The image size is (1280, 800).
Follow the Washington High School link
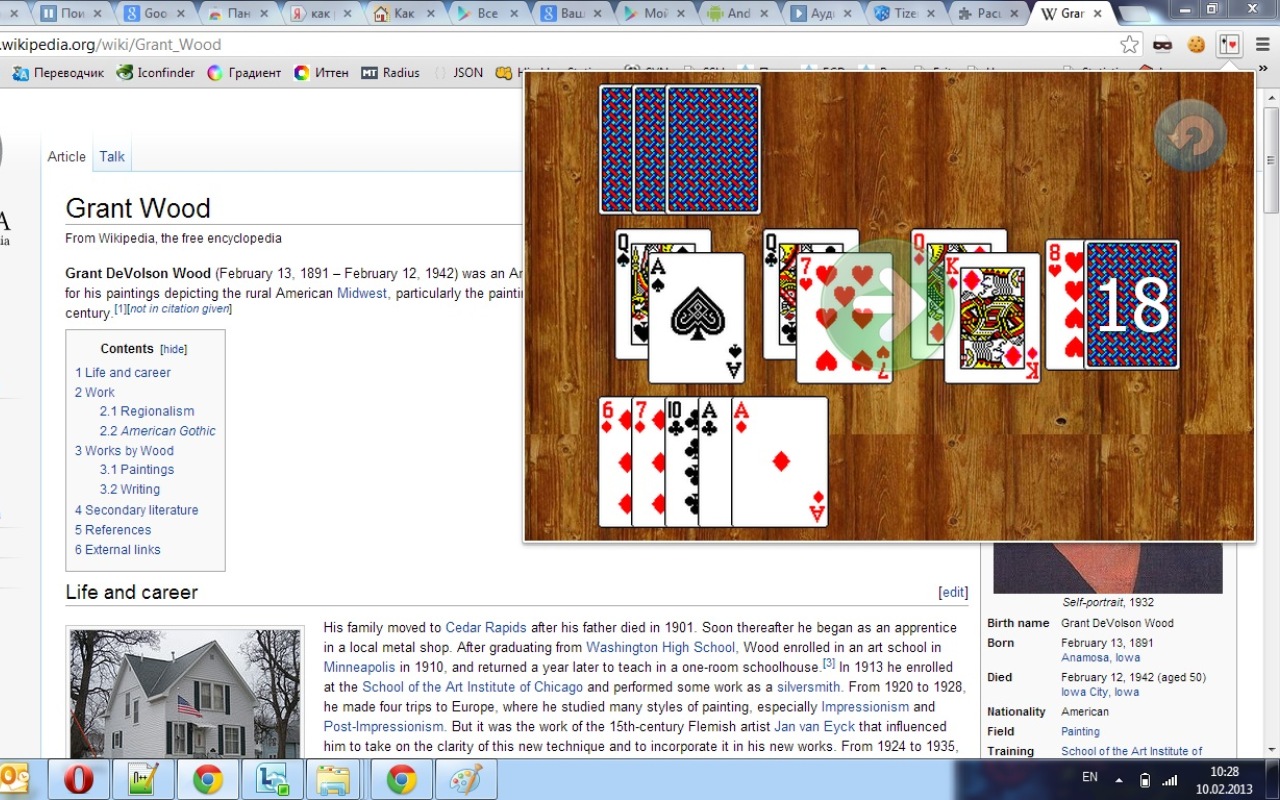[661, 647]
